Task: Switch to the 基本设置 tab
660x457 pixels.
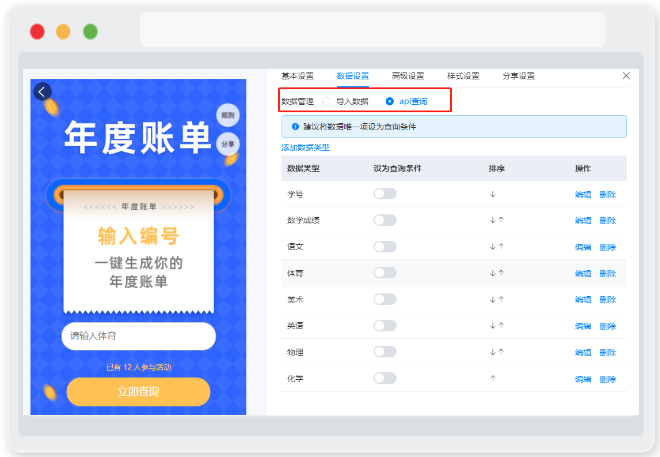Action: point(297,76)
